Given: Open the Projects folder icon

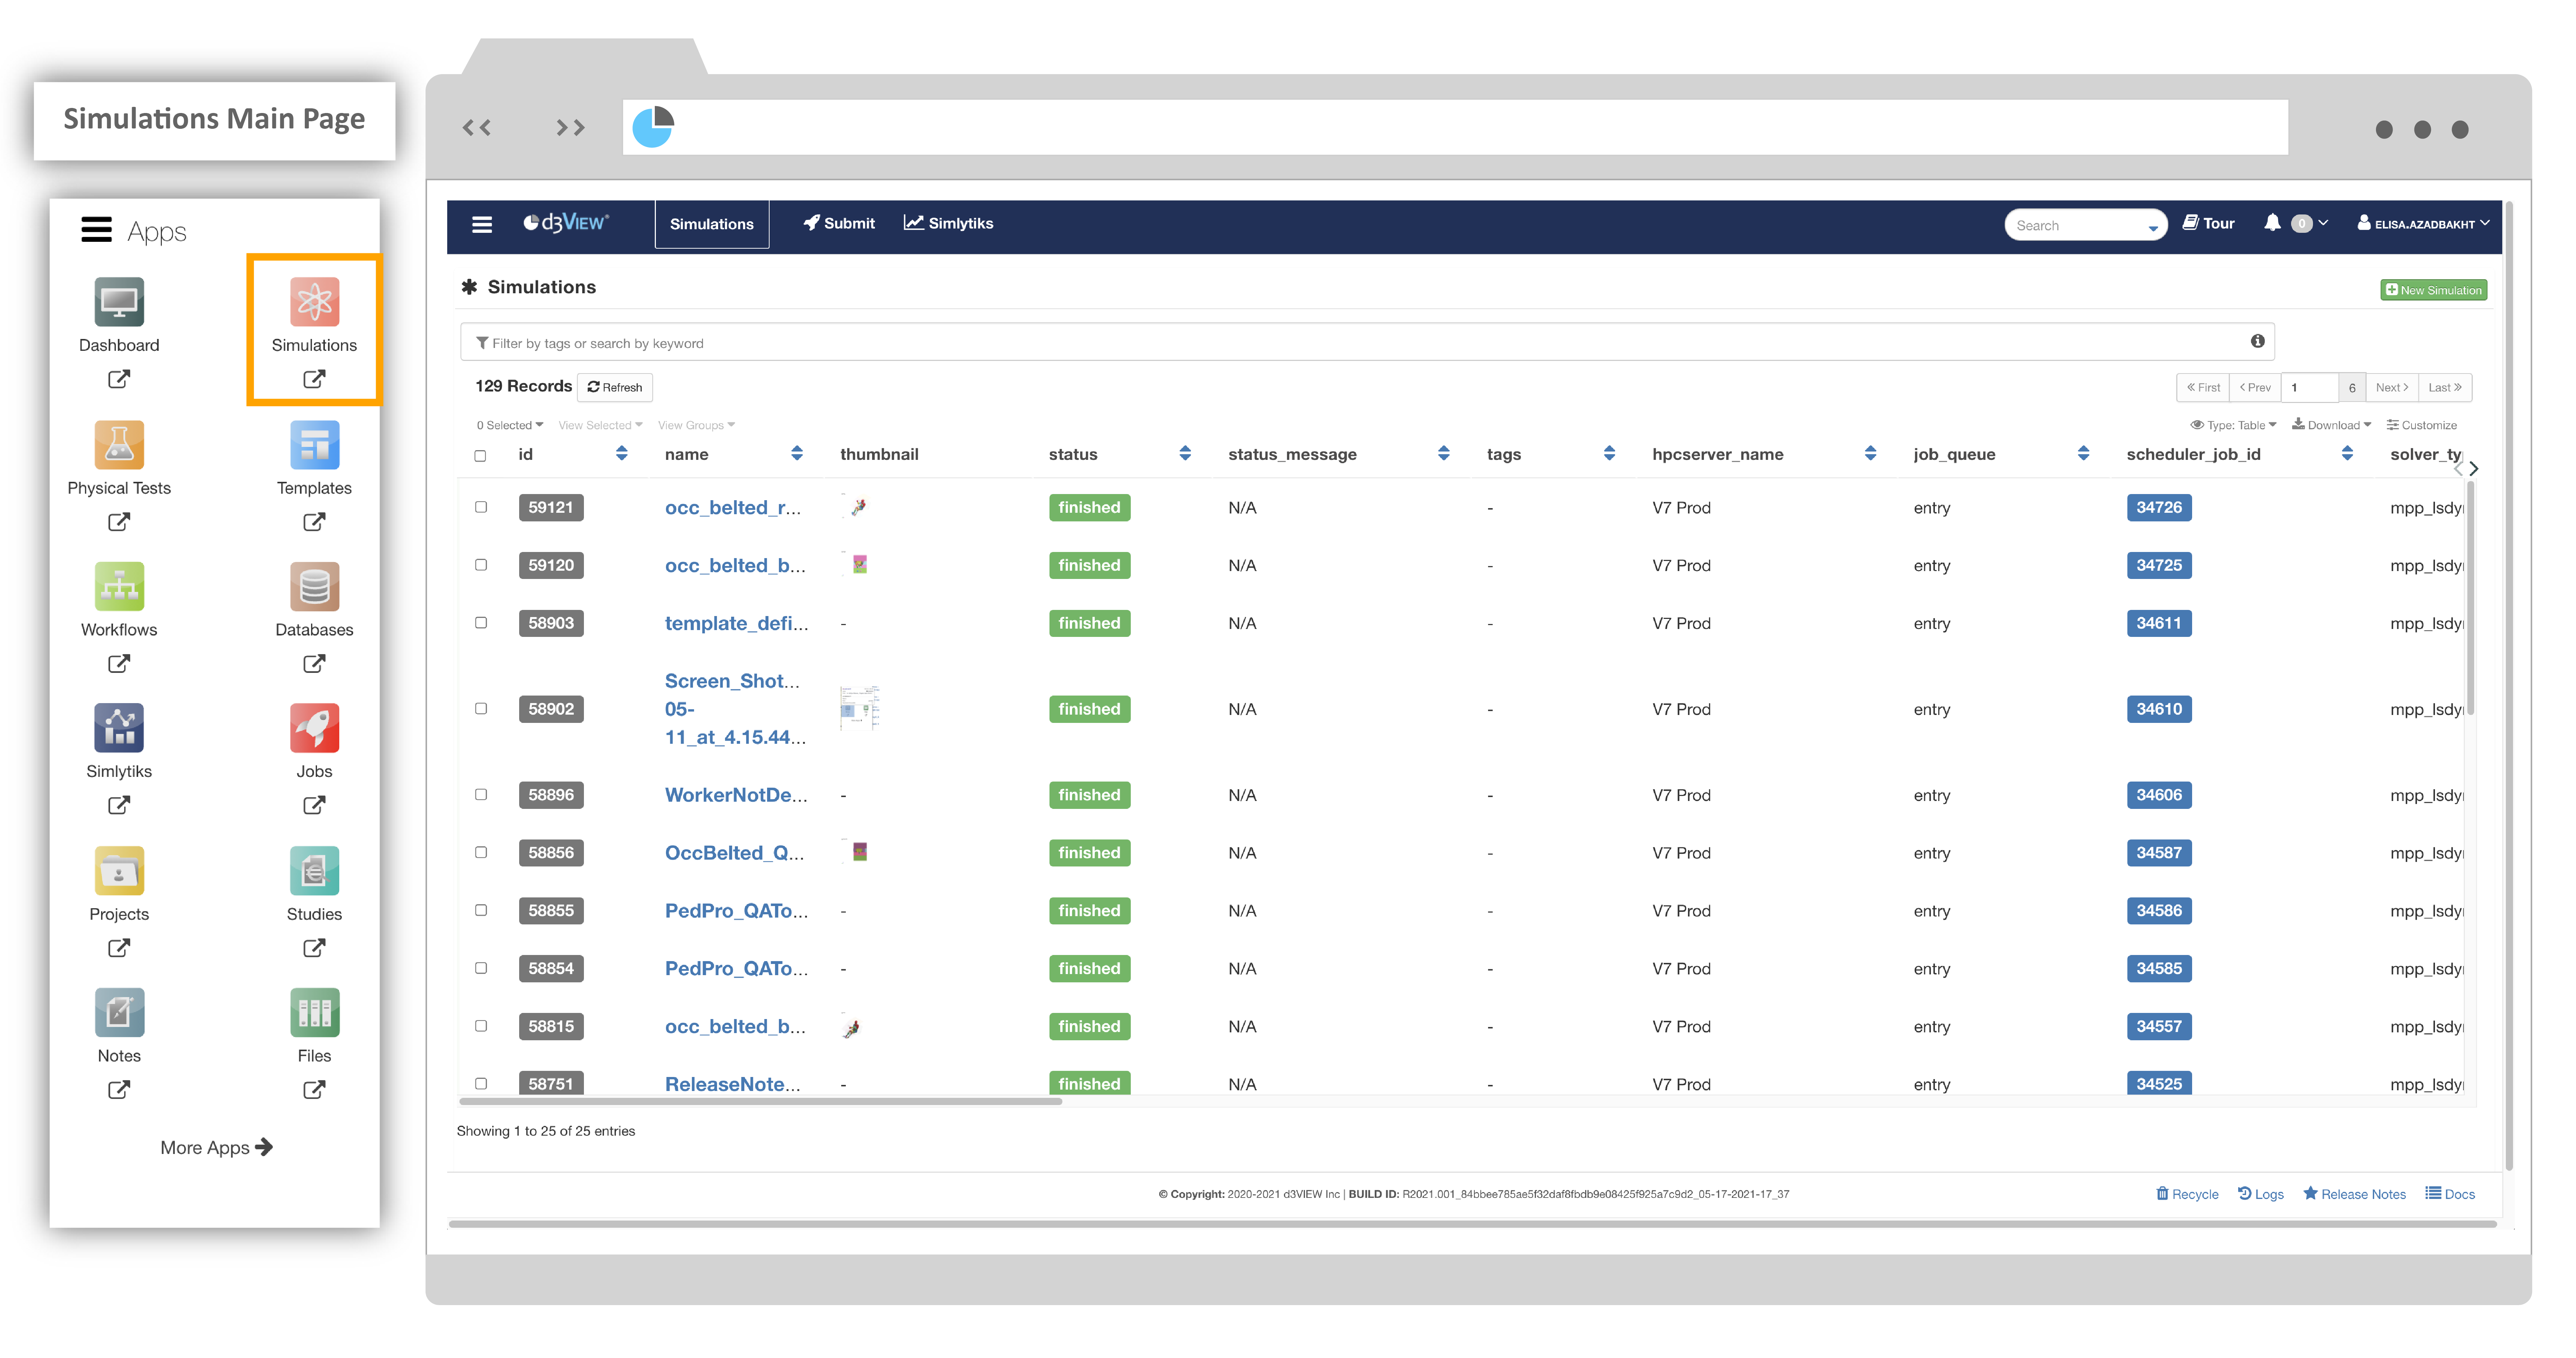Looking at the screenshot, I should tap(119, 871).
